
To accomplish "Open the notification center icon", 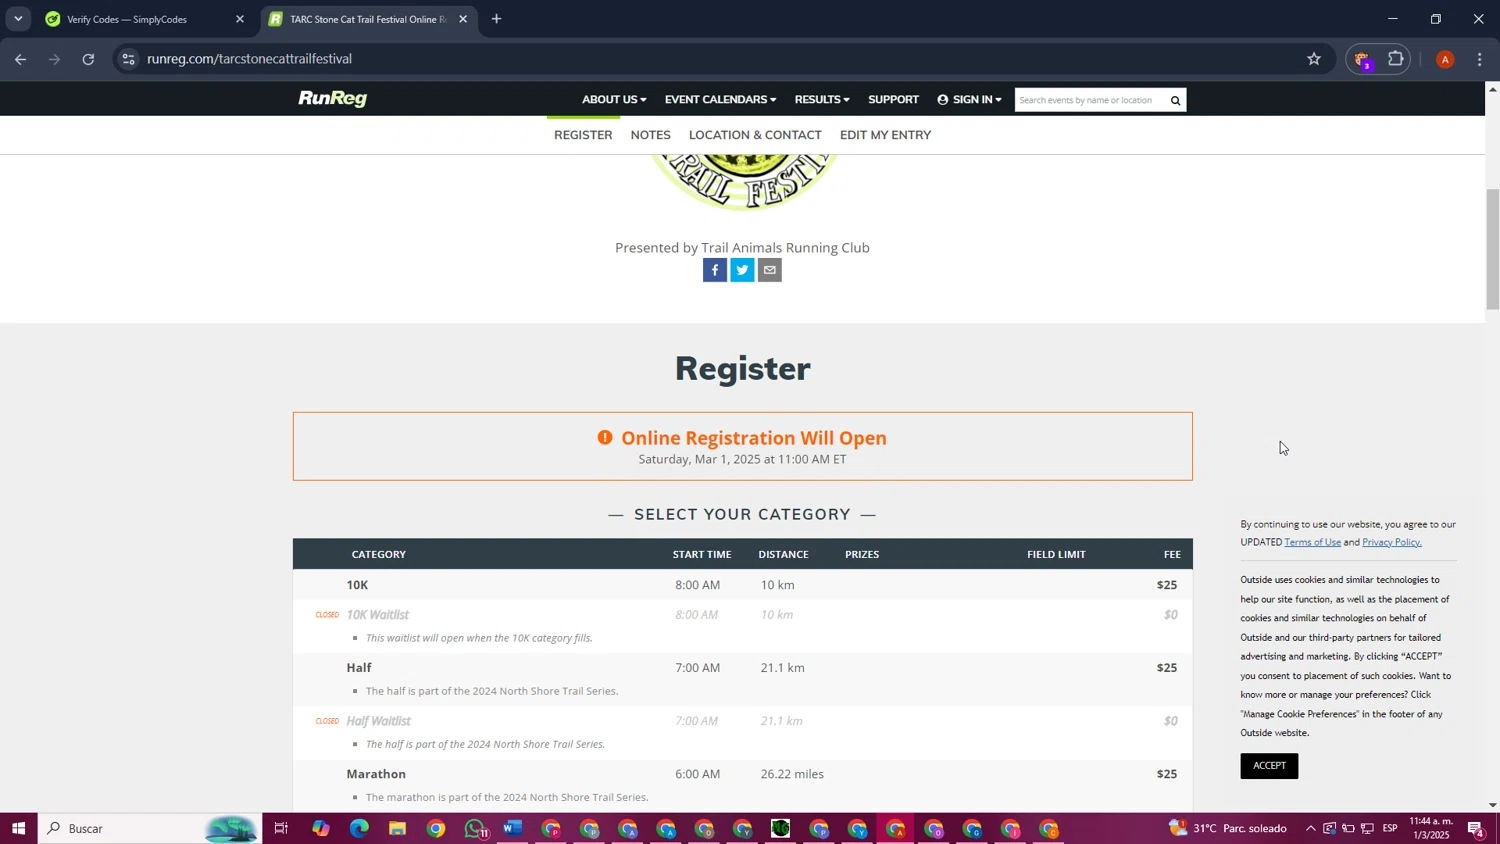I will click(1476, 828).
